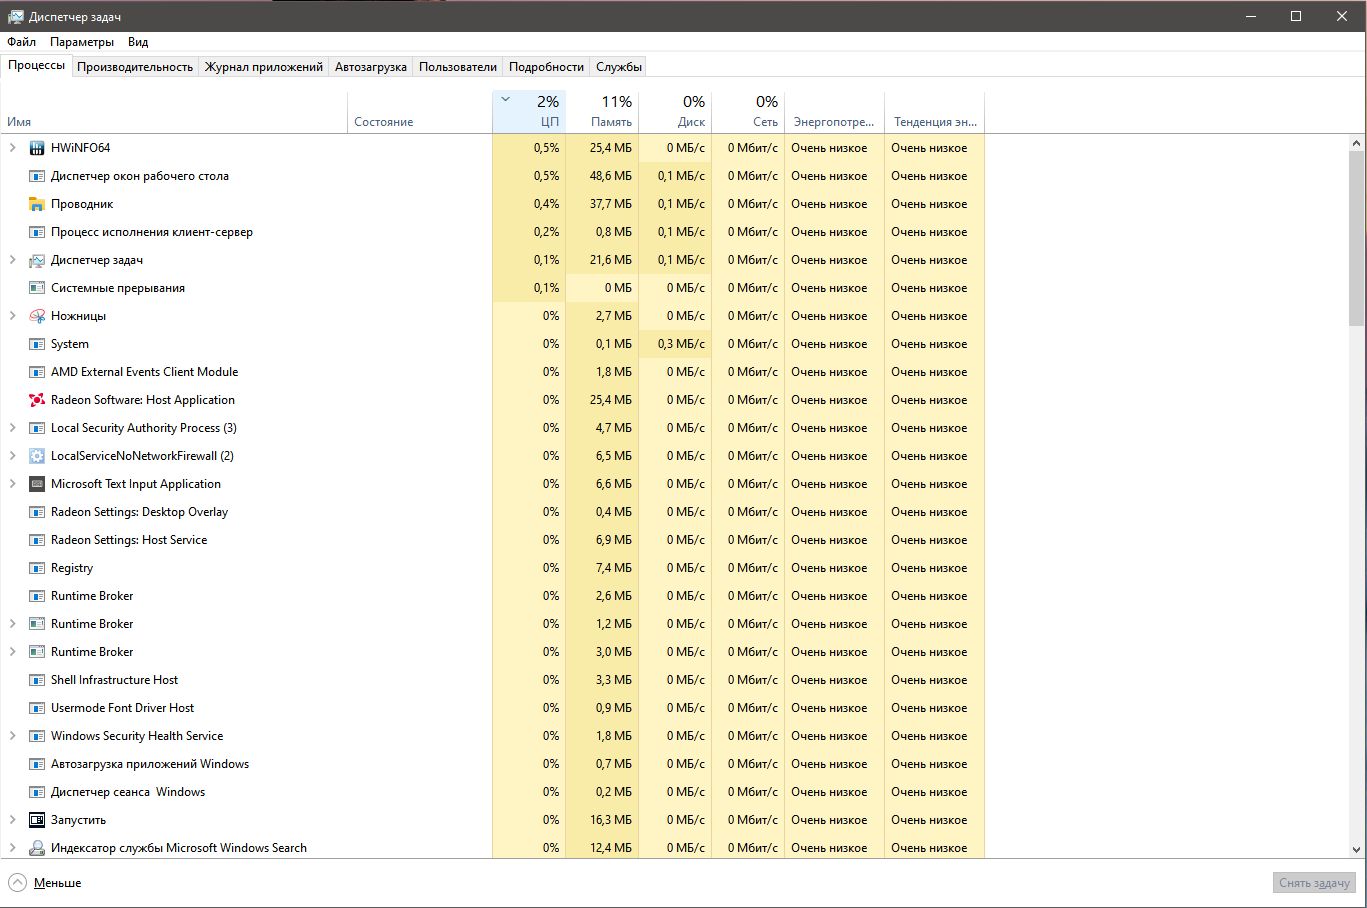Sort by the Состояние column header
Viewport: 1367px width, 908px height.
(420, 112)
